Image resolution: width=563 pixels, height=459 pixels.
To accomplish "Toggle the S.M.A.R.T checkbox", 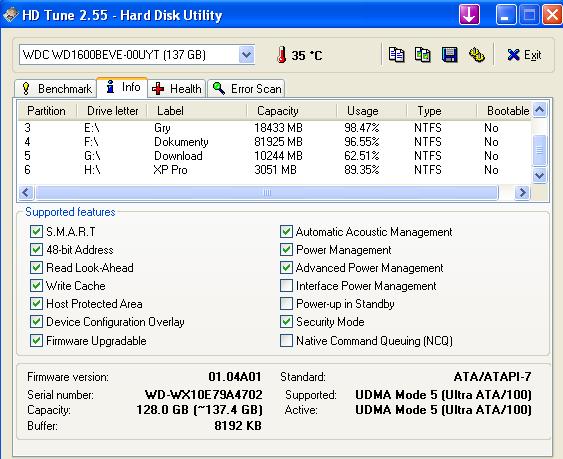I will point(36,232).
